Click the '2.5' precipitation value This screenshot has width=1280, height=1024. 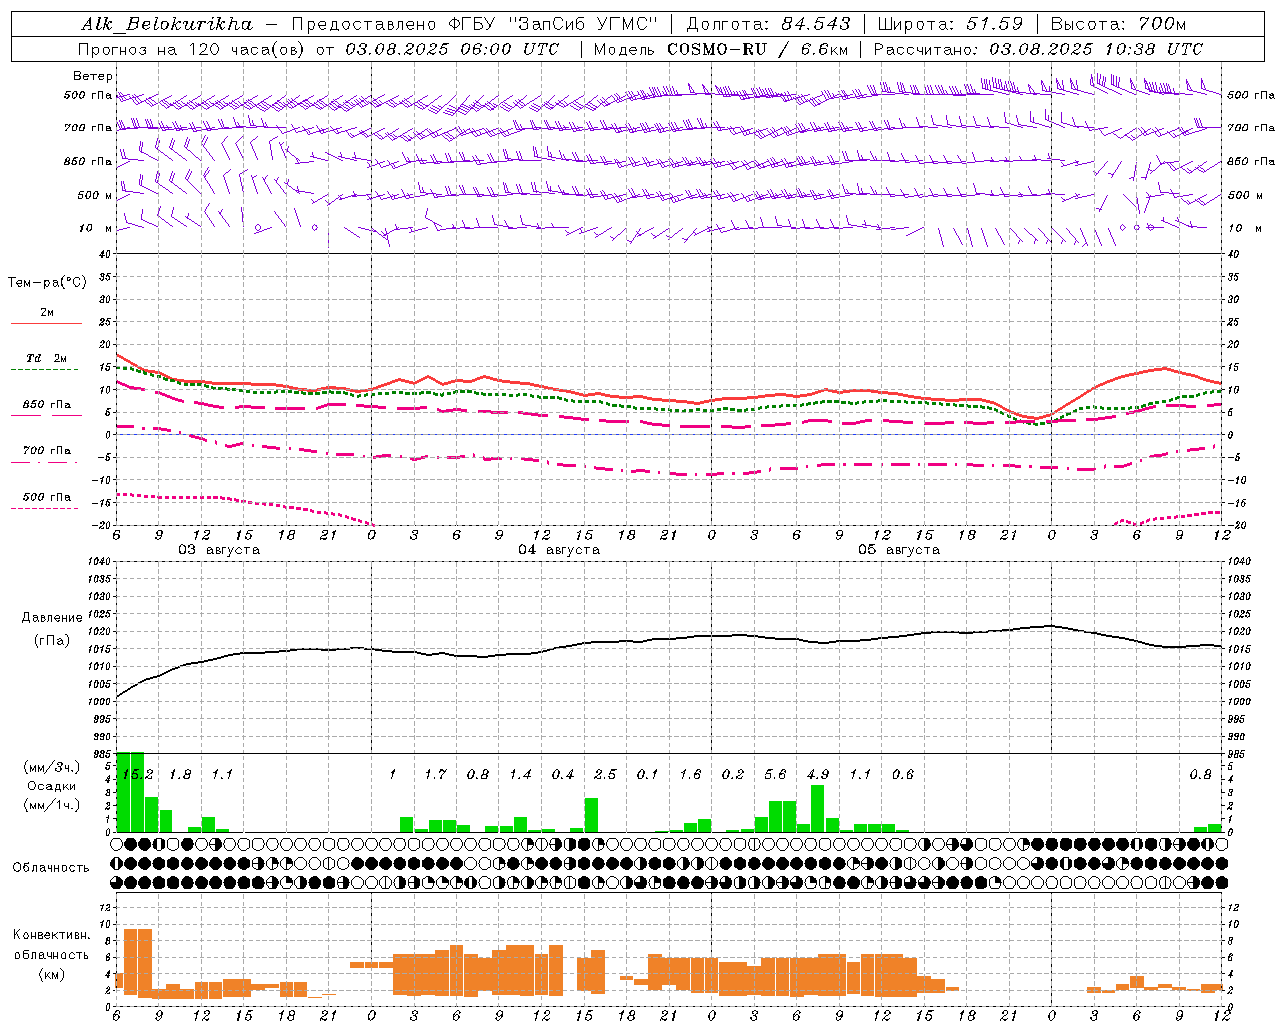(x=605, y=775)
